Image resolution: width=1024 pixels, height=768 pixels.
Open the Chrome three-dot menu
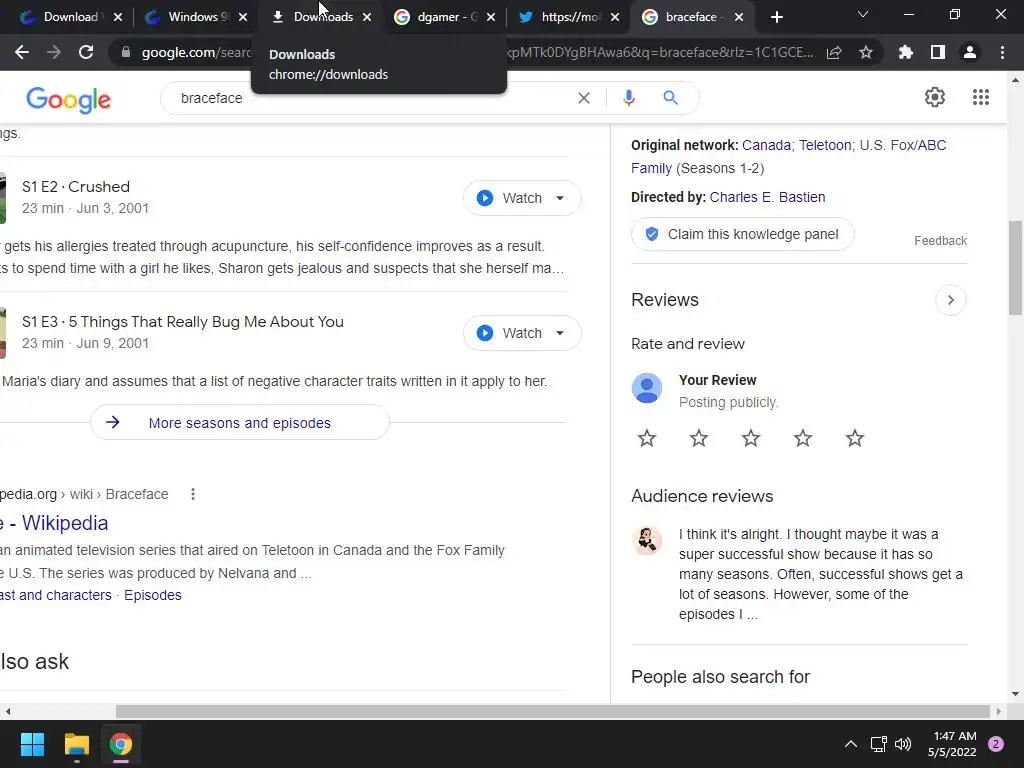click(x=1002, y=52)
